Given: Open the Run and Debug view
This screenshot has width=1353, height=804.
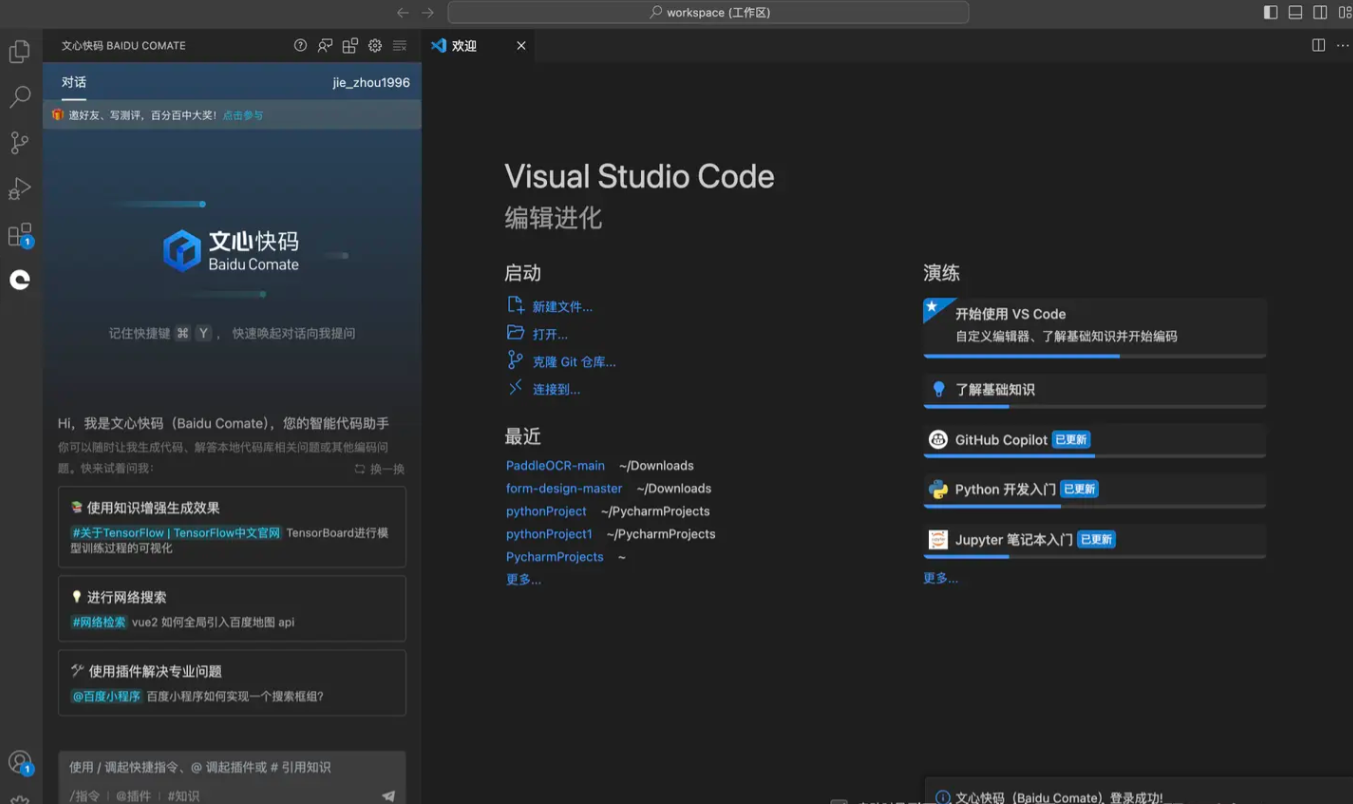Looking at the screenshot, I should click(x=20, y=188).
